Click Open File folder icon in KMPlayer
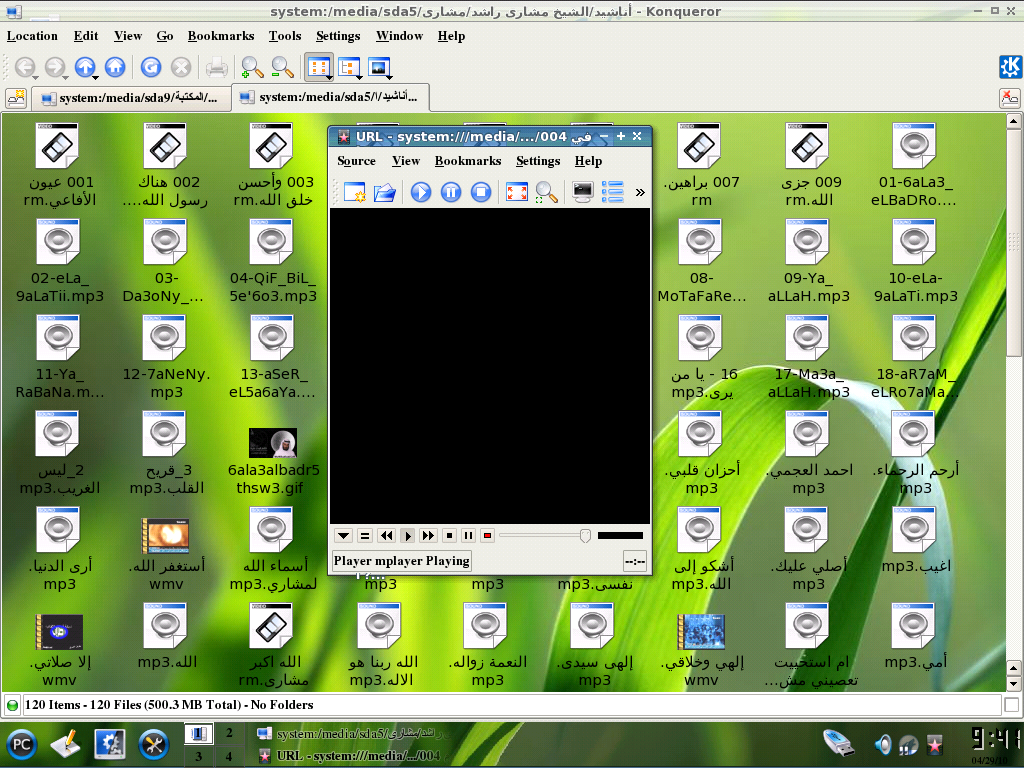The image size is (1024, 768). [x=385, y=192]
